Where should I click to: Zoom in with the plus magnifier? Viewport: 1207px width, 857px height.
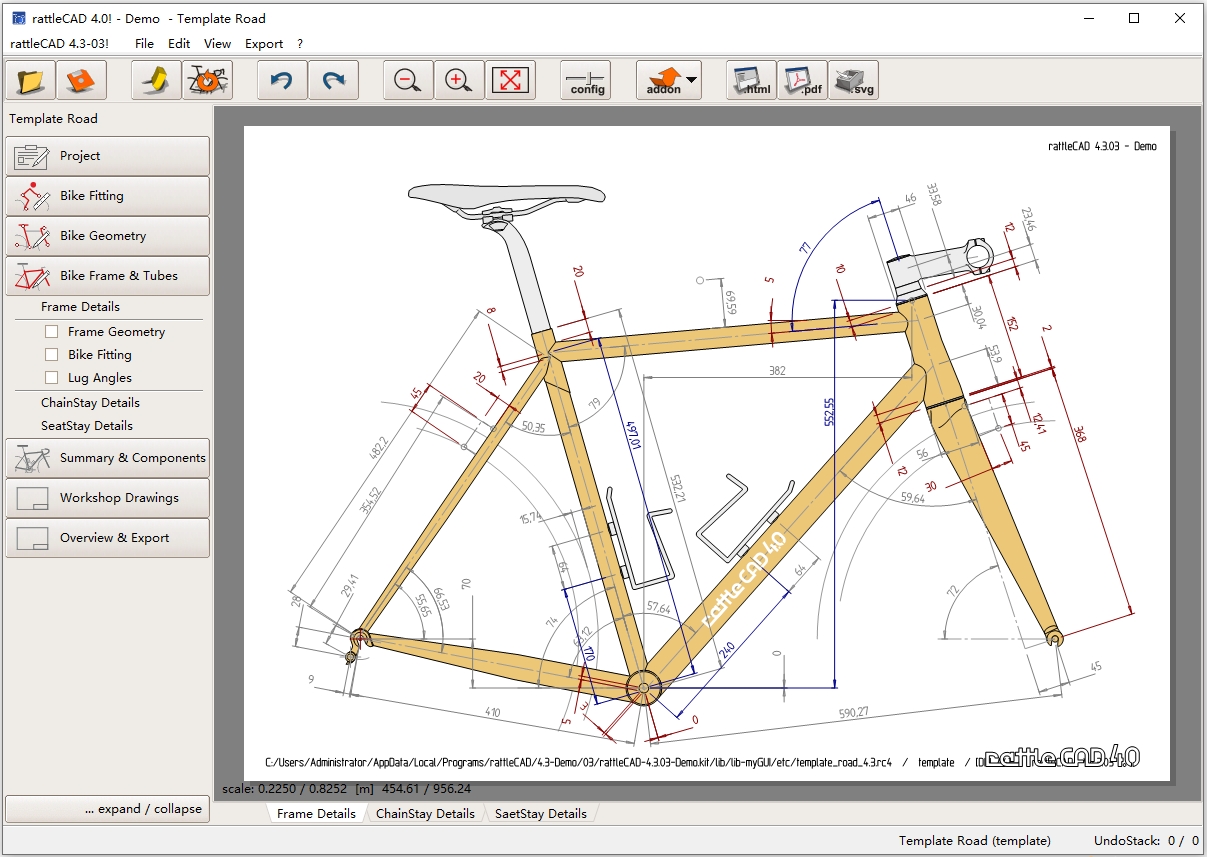(459, 80)
